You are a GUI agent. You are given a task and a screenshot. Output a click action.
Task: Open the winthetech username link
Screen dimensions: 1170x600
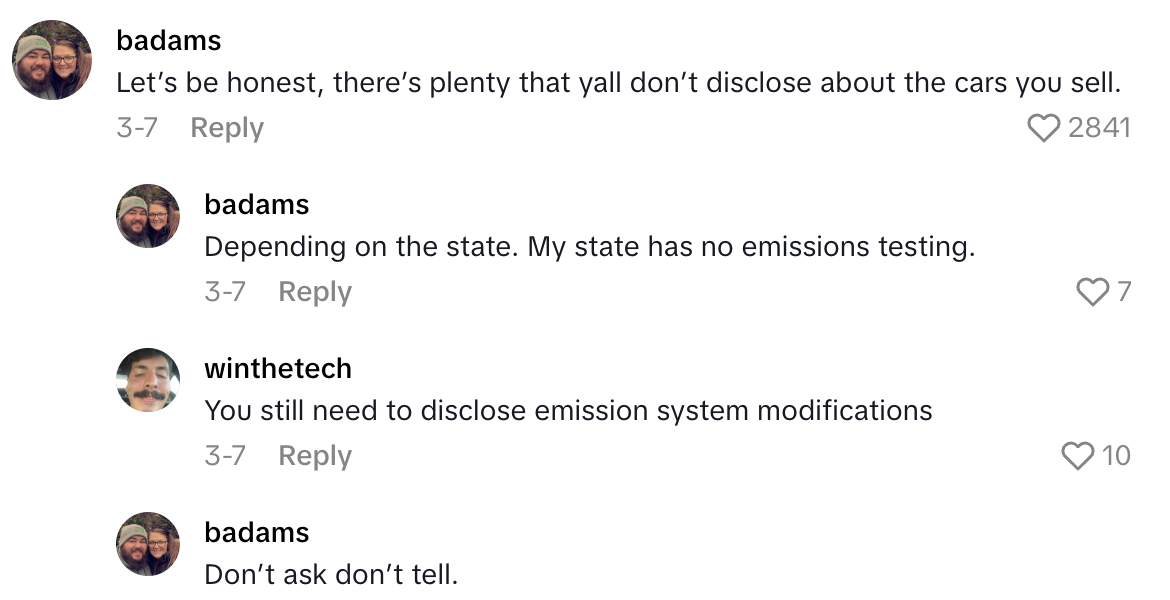pyautogui.click(x=278, y=369)
